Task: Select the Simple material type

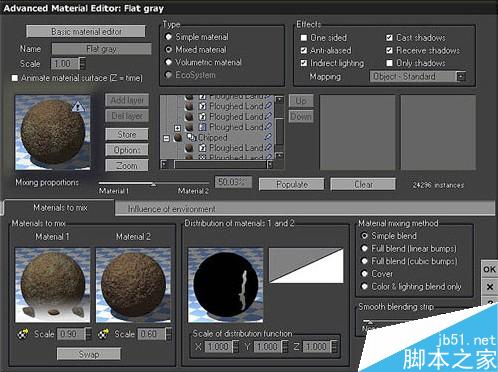Action: coord(169,37)
